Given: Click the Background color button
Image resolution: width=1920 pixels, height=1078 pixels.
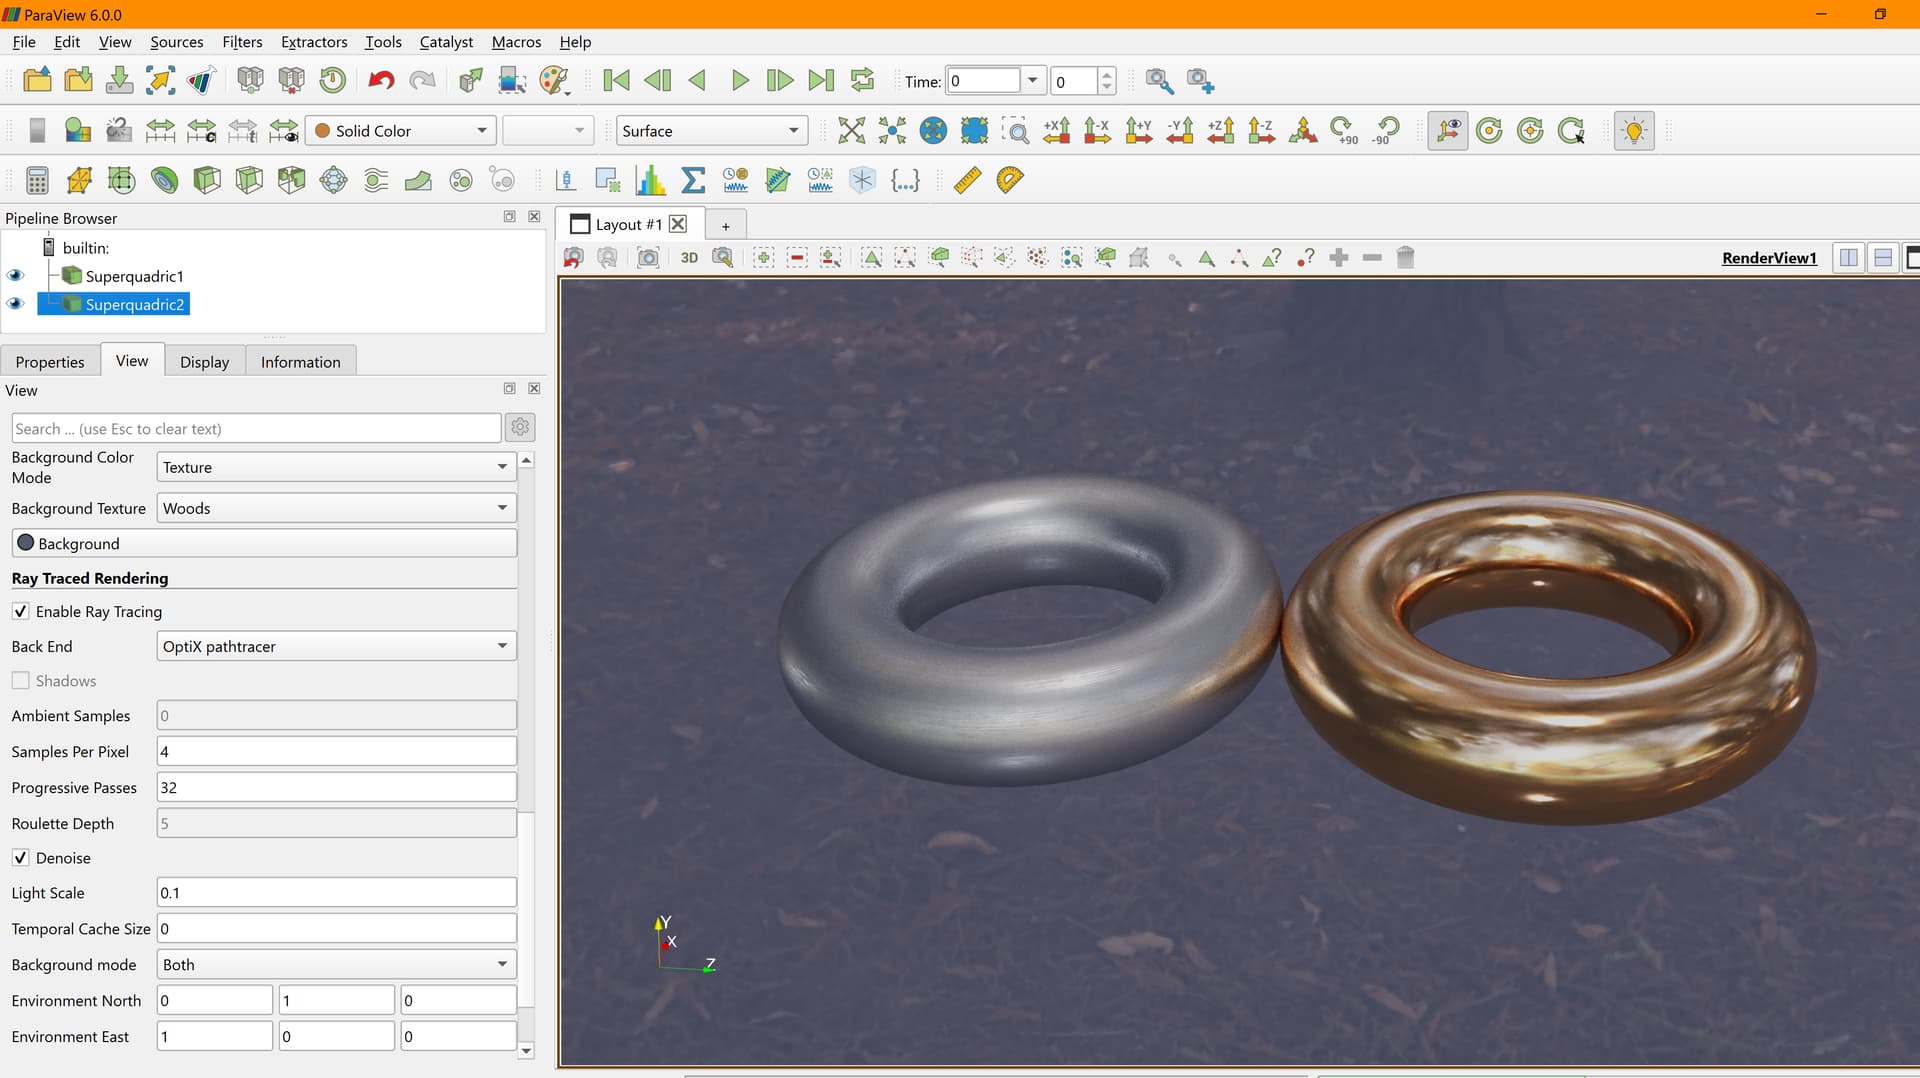Looking at the screenshot, I should [x=264, y=543].
